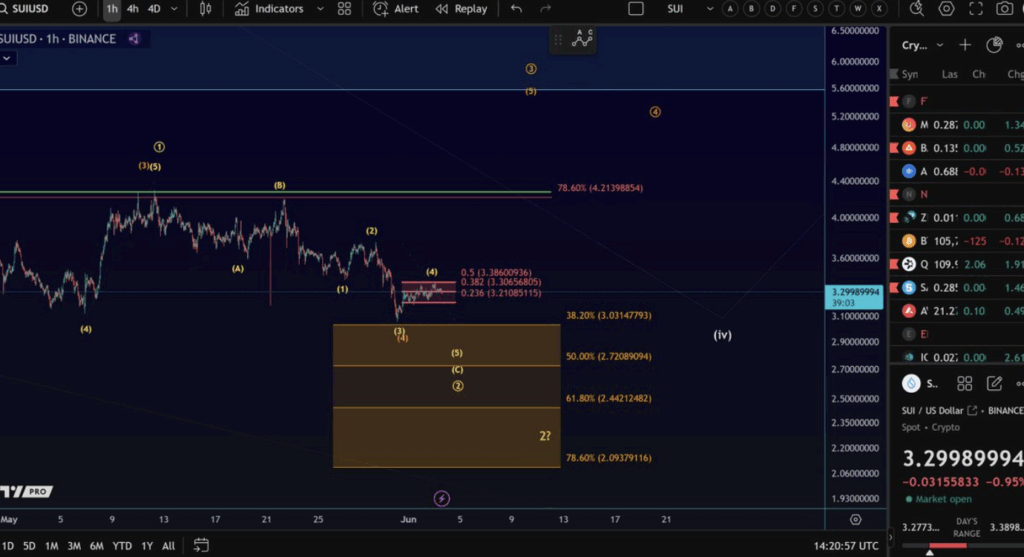This screenshot has width=1024, height=557.
Task: Set the date range to 5D
Action: [29, 545]
